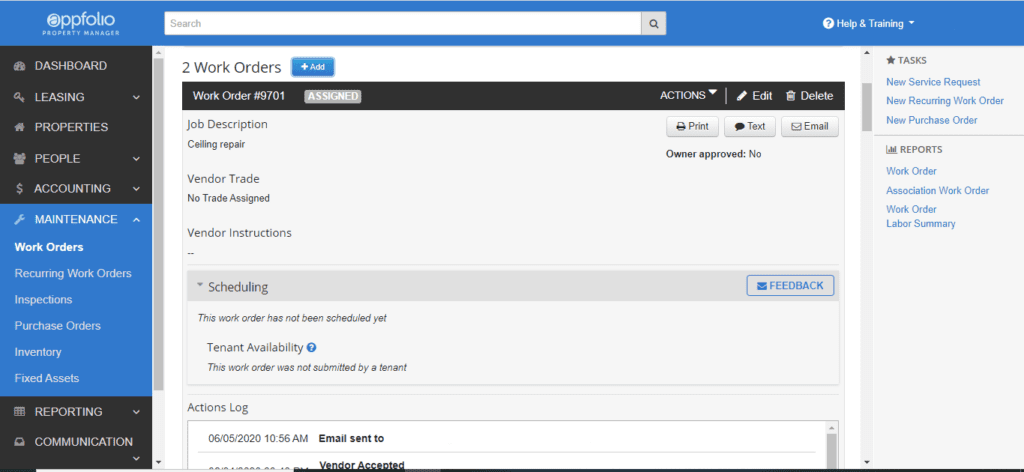Open Properties from the sidebar
Screen dimensions: 1024x472
pyautogui.click(x=71, y=127)
